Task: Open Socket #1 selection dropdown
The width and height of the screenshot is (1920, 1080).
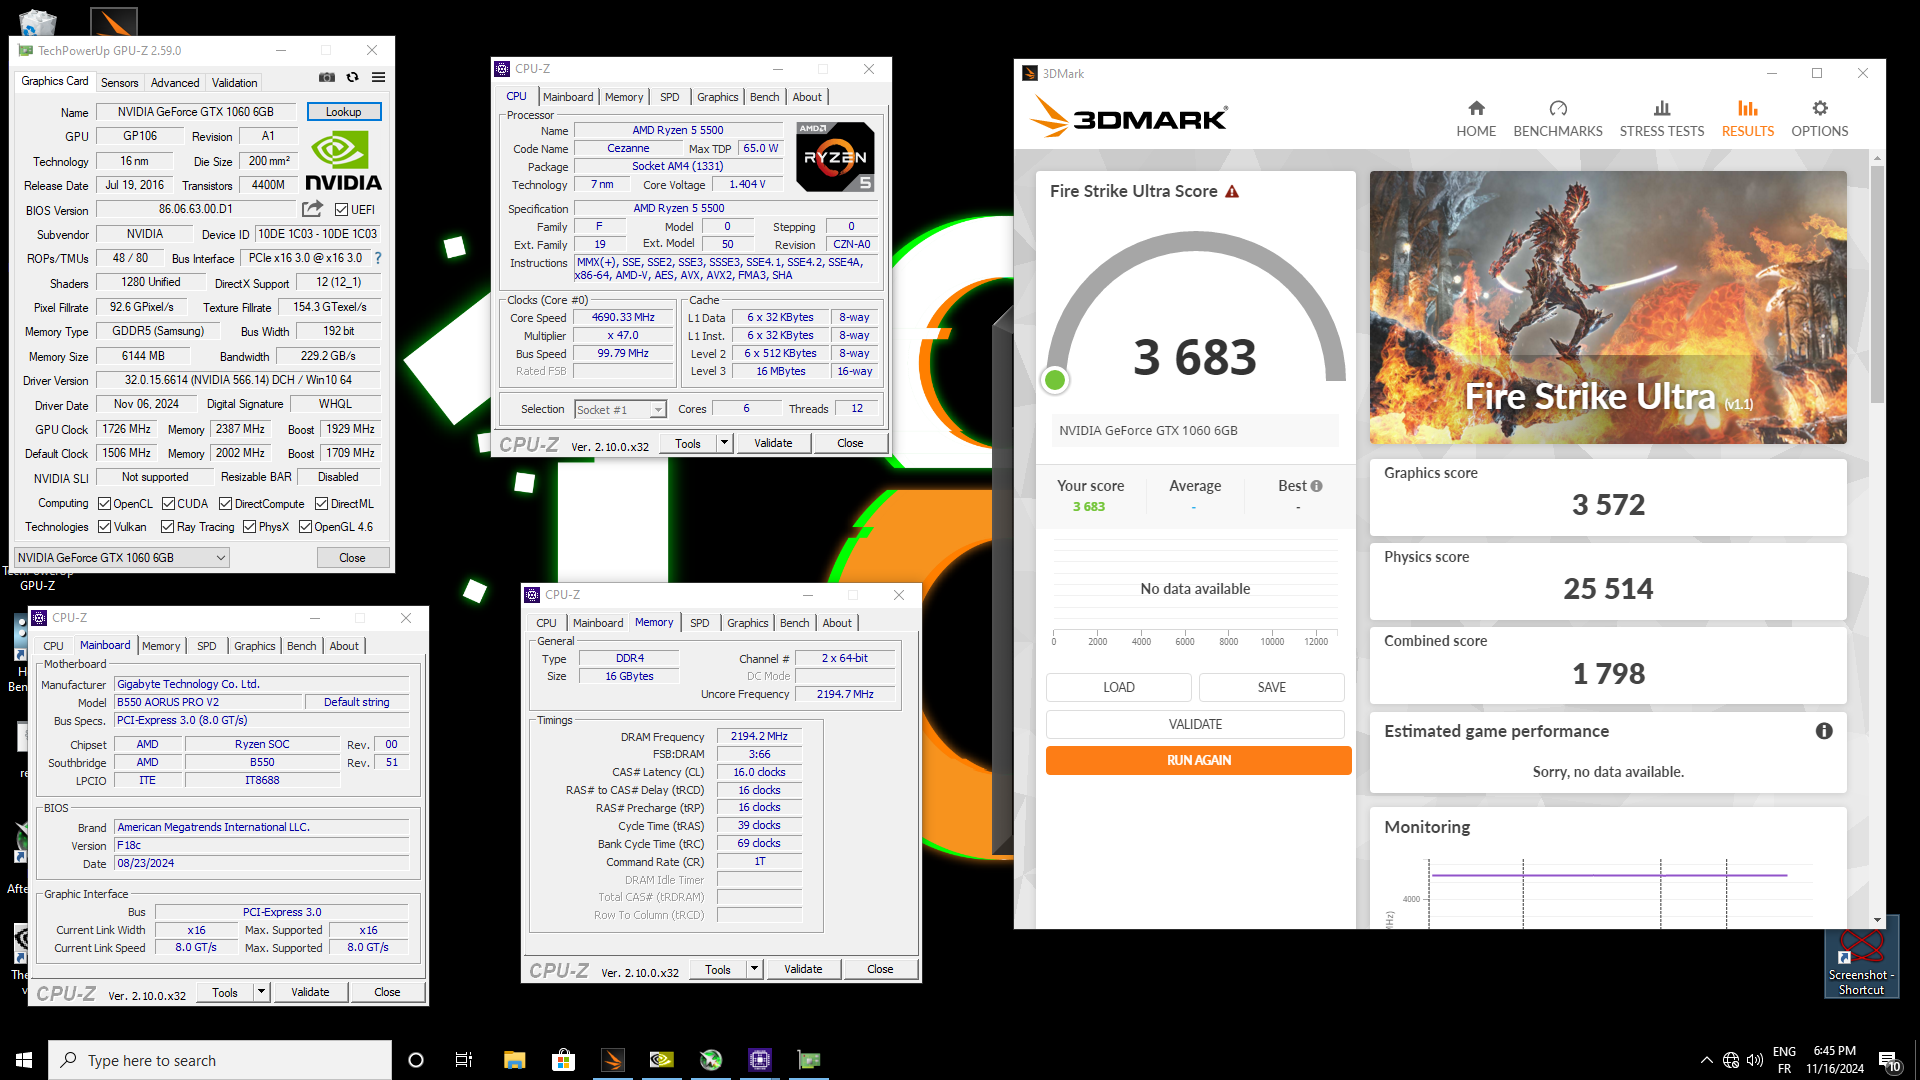Action: click(x=620, y=409)
